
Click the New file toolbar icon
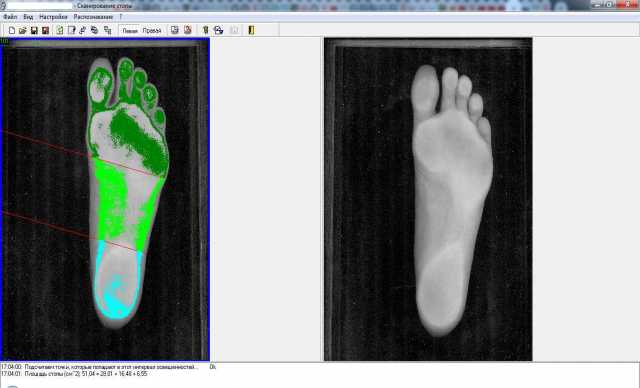[x=12, y=30]
